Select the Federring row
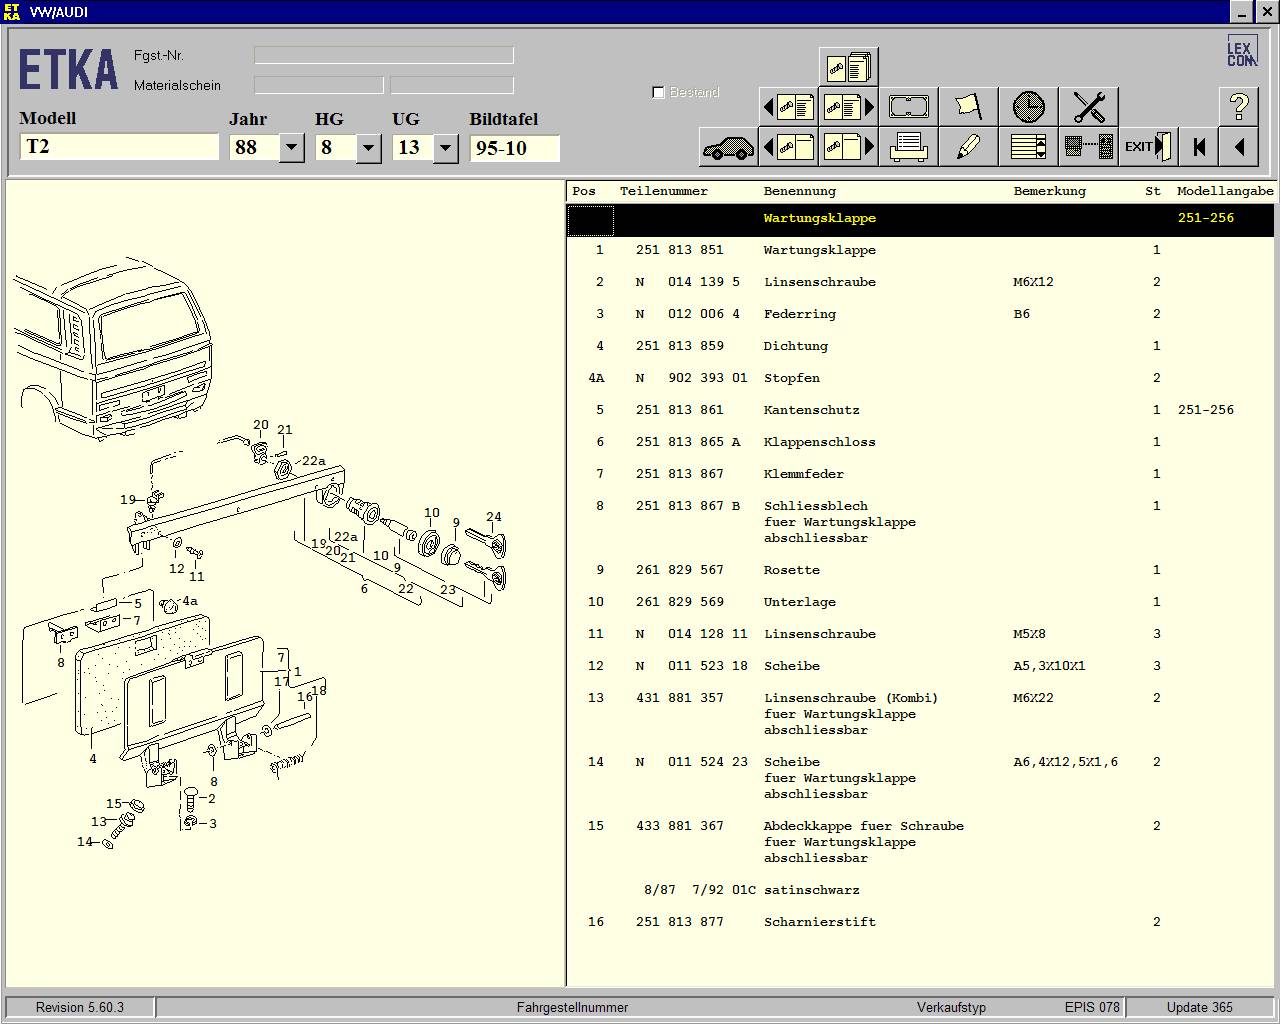This screenshot has height=1024, width=1280. (921, 314)
